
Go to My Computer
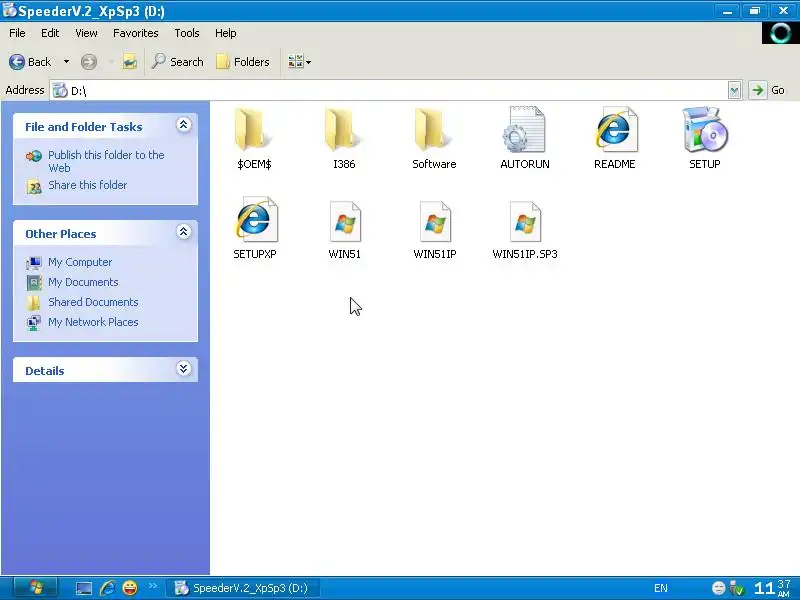coord(80,262)
